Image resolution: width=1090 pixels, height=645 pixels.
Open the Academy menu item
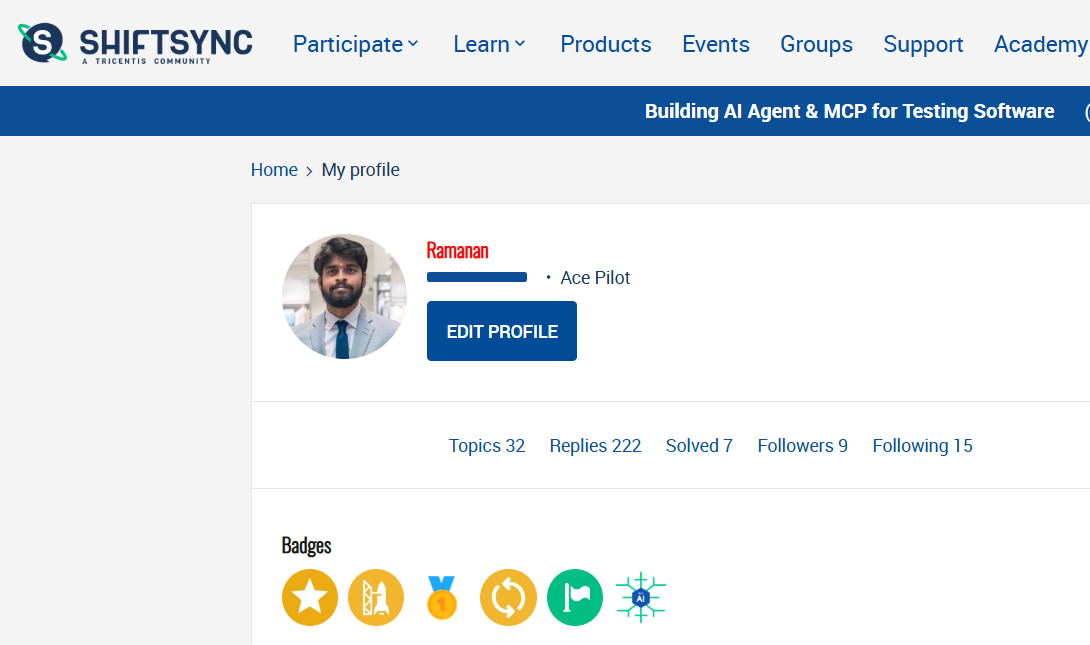click(x=1041, y=44)
